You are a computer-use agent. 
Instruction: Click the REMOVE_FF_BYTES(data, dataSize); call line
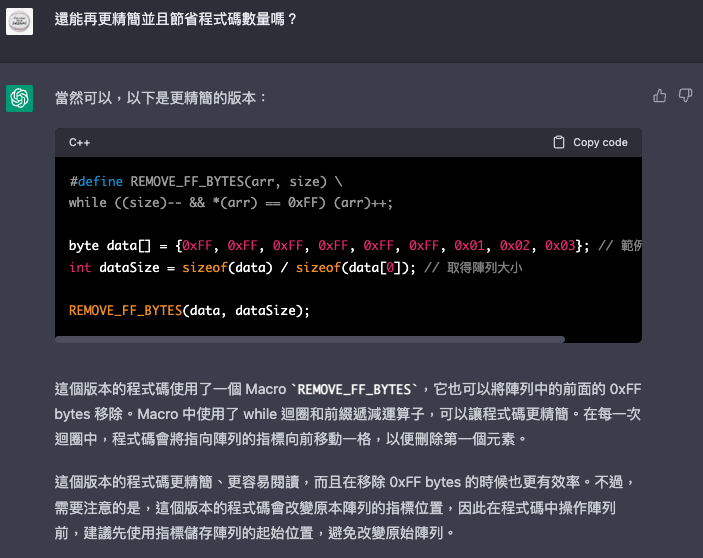click(x=189, y=311)
